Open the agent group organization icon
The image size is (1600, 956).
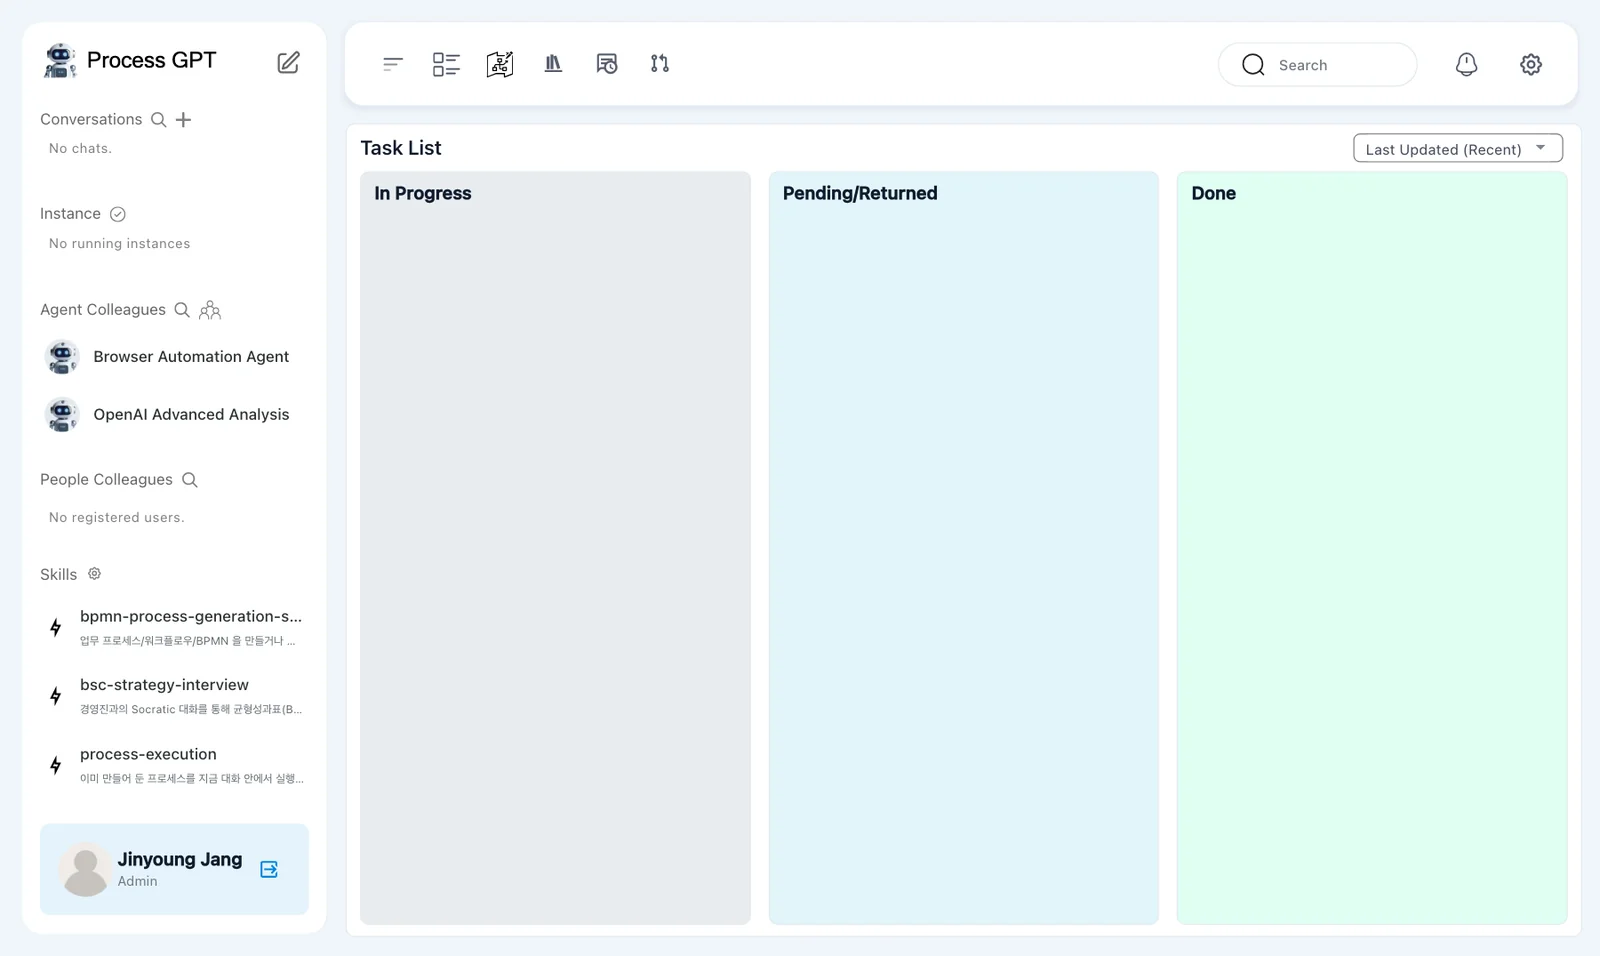pyautogui.click(x=210, y=310)
